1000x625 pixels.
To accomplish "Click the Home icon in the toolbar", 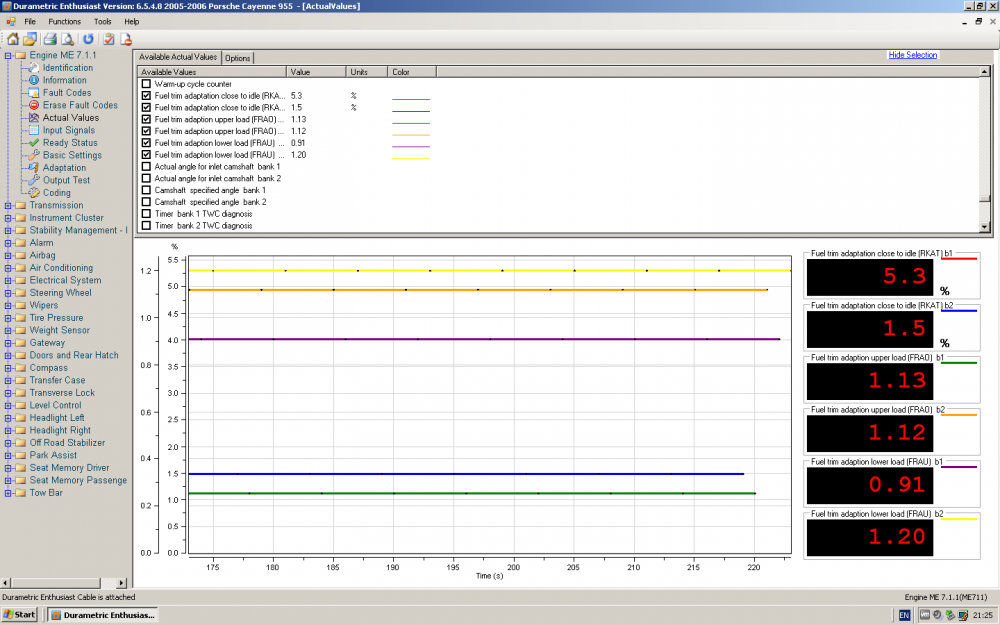I will (13, 39).
